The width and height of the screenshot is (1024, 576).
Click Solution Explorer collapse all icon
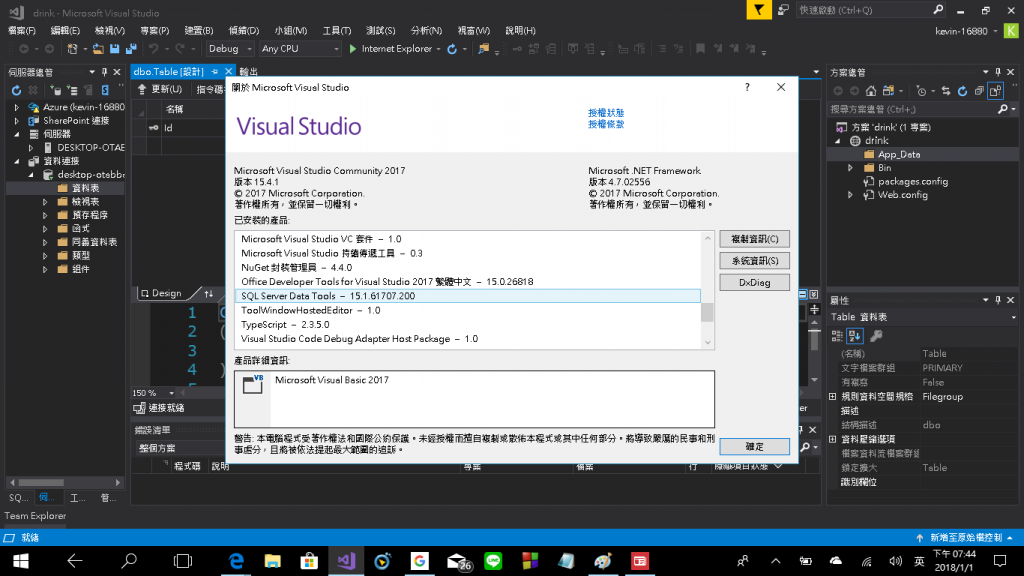[979, 91]
